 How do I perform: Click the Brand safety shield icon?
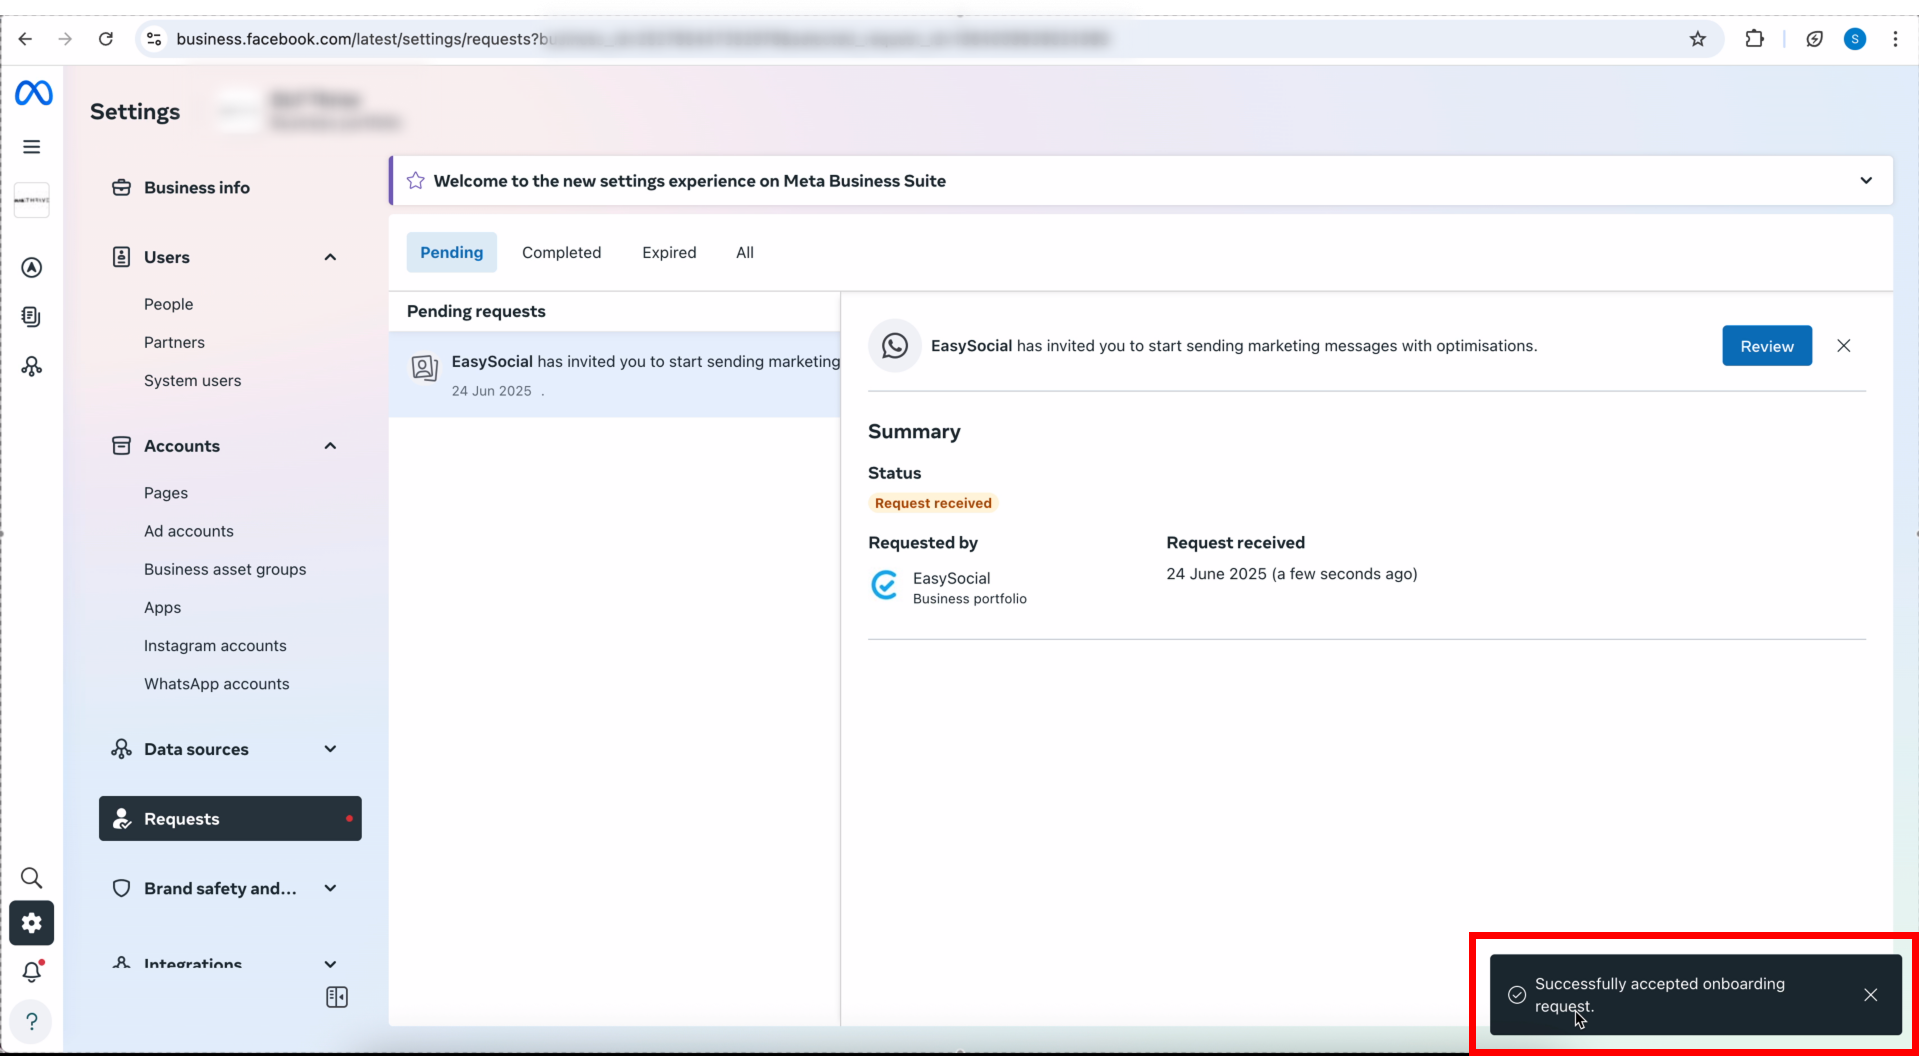click(121, 888)
